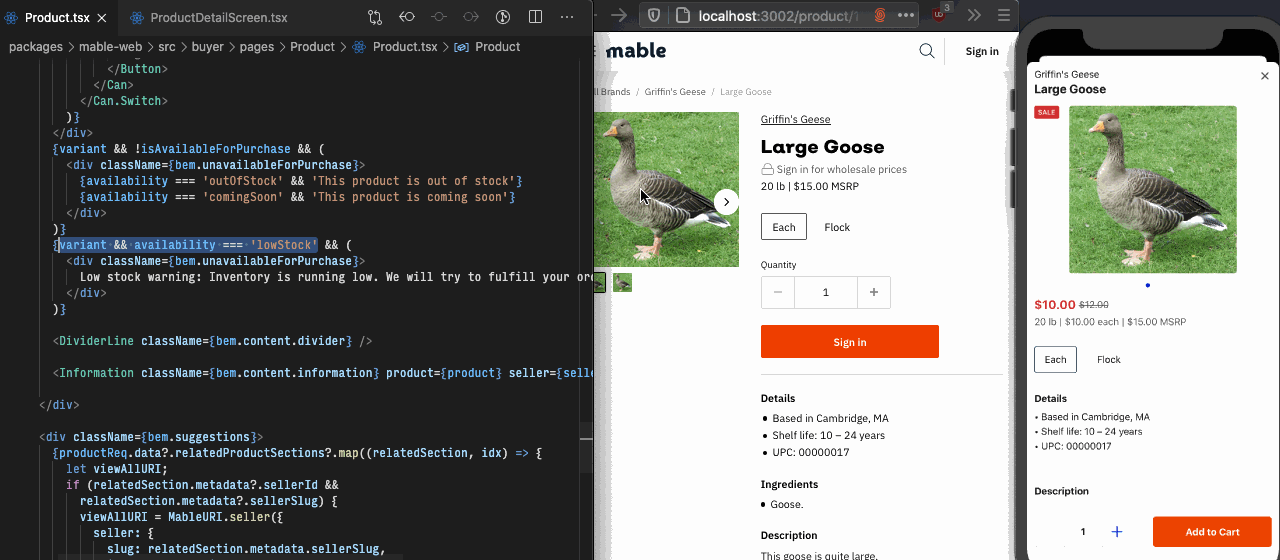Screen dimensions: 1280x560
Task: Select the Each variant on web page
Action: point(784,227)
